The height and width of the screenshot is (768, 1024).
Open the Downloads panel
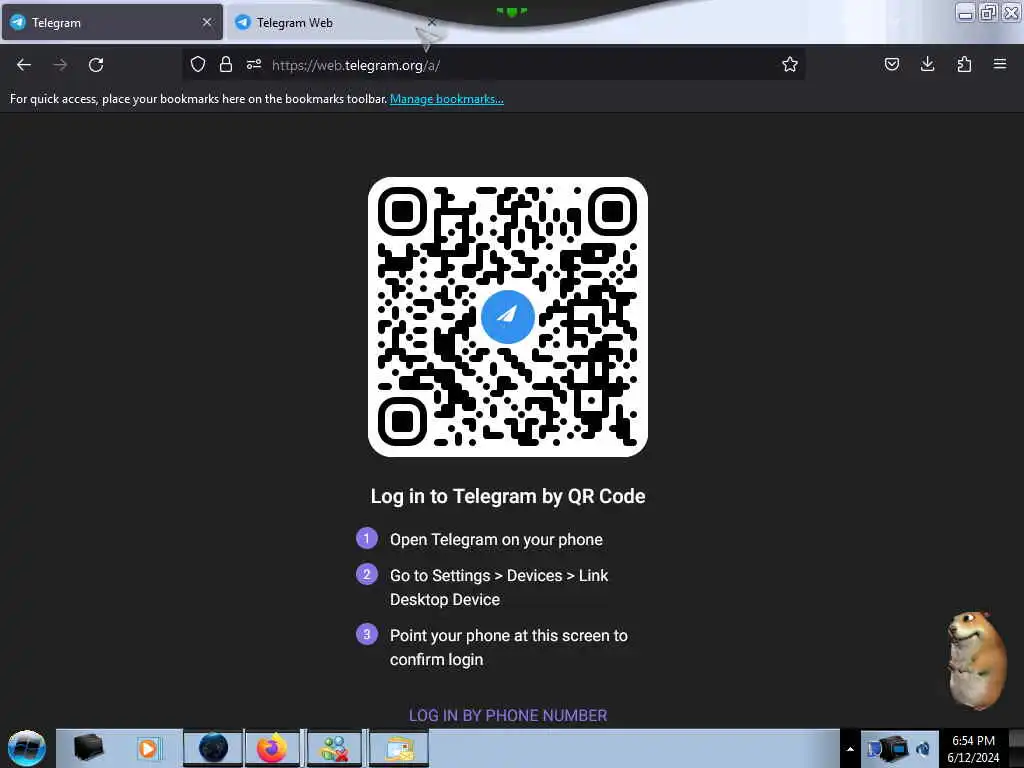927,64
